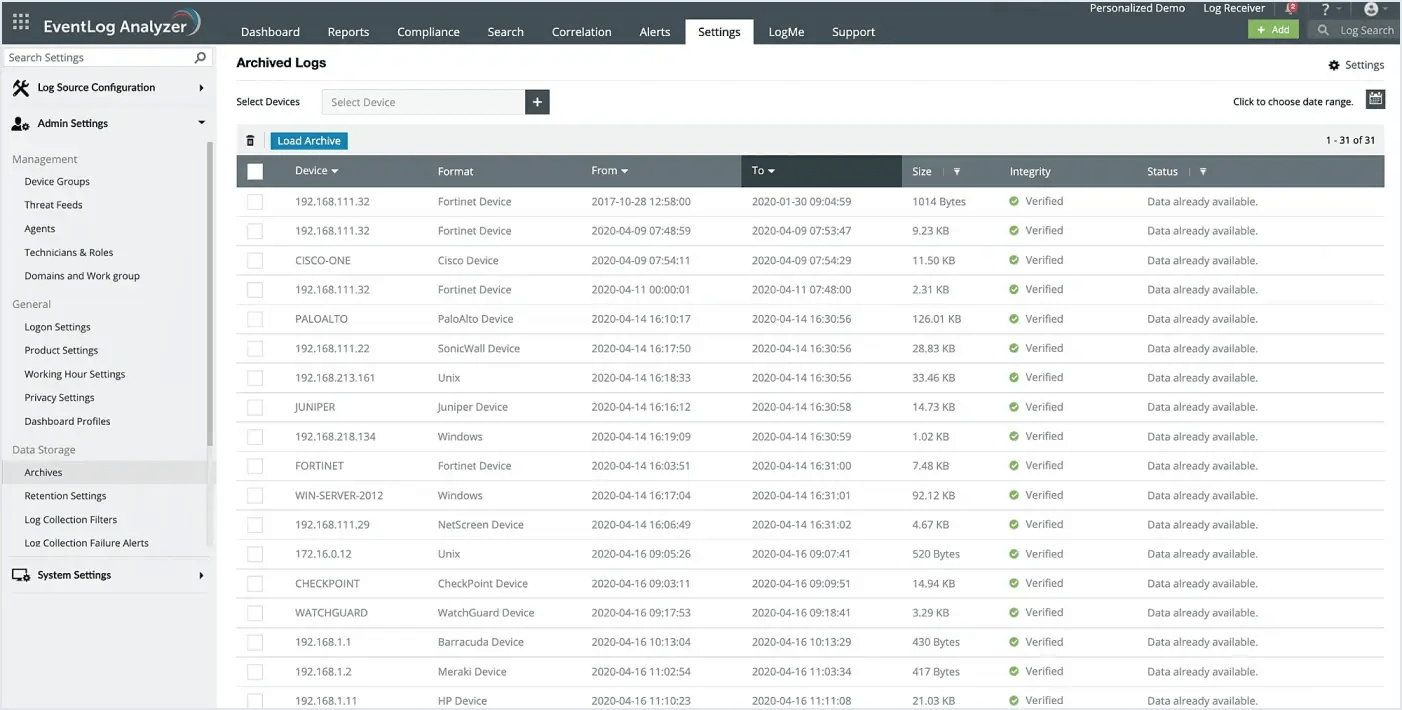
Task: Open Threat Feeds in sidebar
Action: tap(53, 205)
